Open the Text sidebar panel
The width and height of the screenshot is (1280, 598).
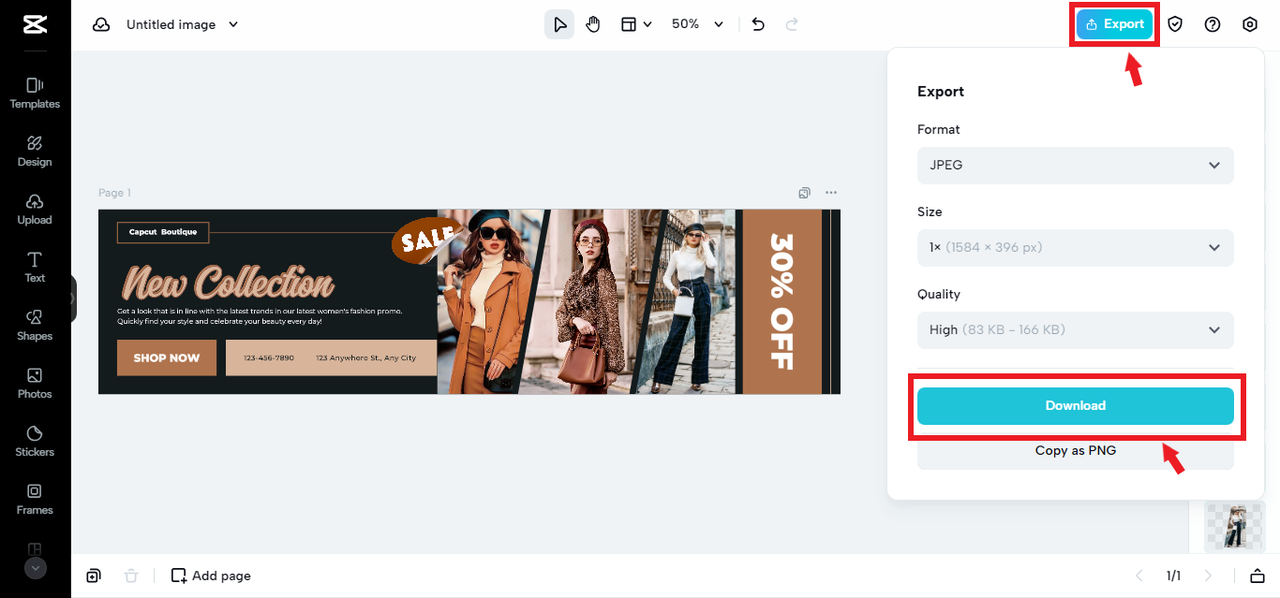pyautogui.click(x=35, y=267)
